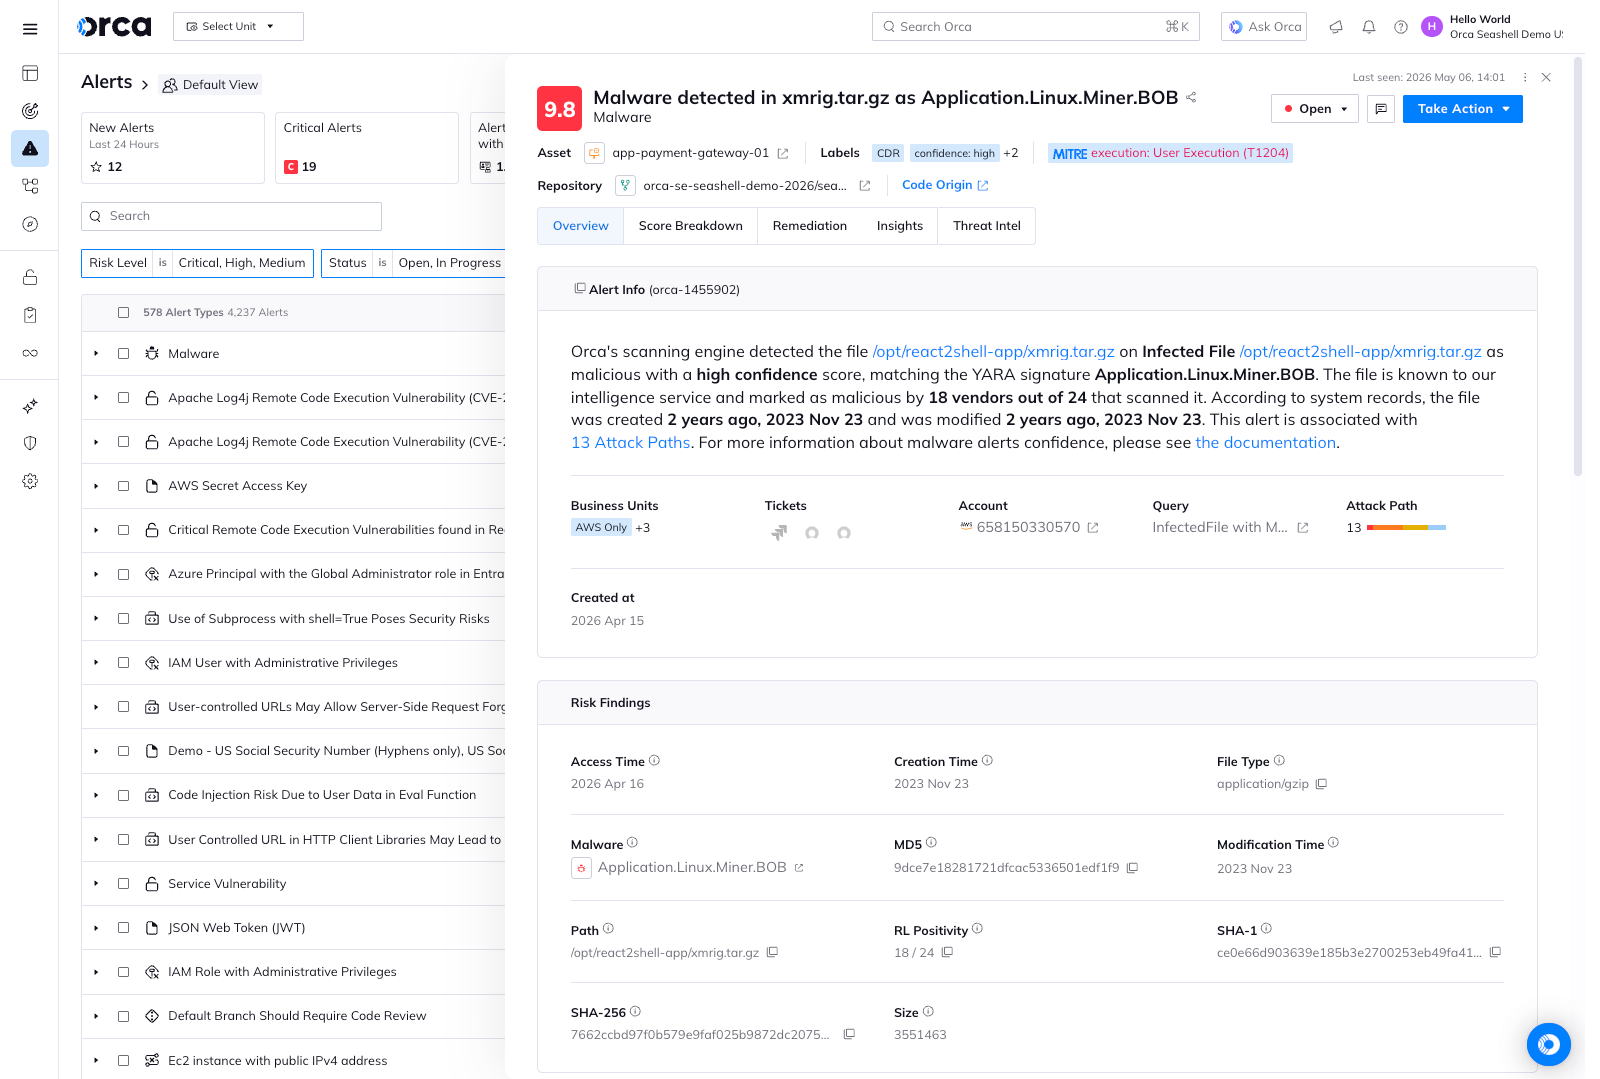Expand the AWS Secret Access Key group
Viewport: 1600px width, 1079px height.
tap(96, 486)
